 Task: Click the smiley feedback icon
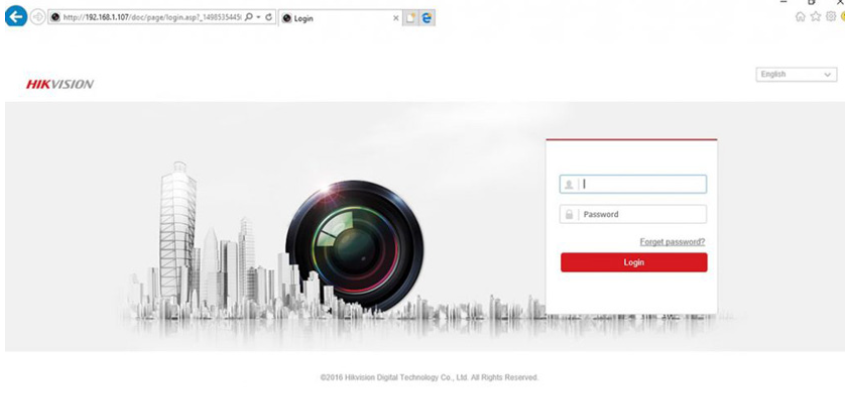coord(845,17)
